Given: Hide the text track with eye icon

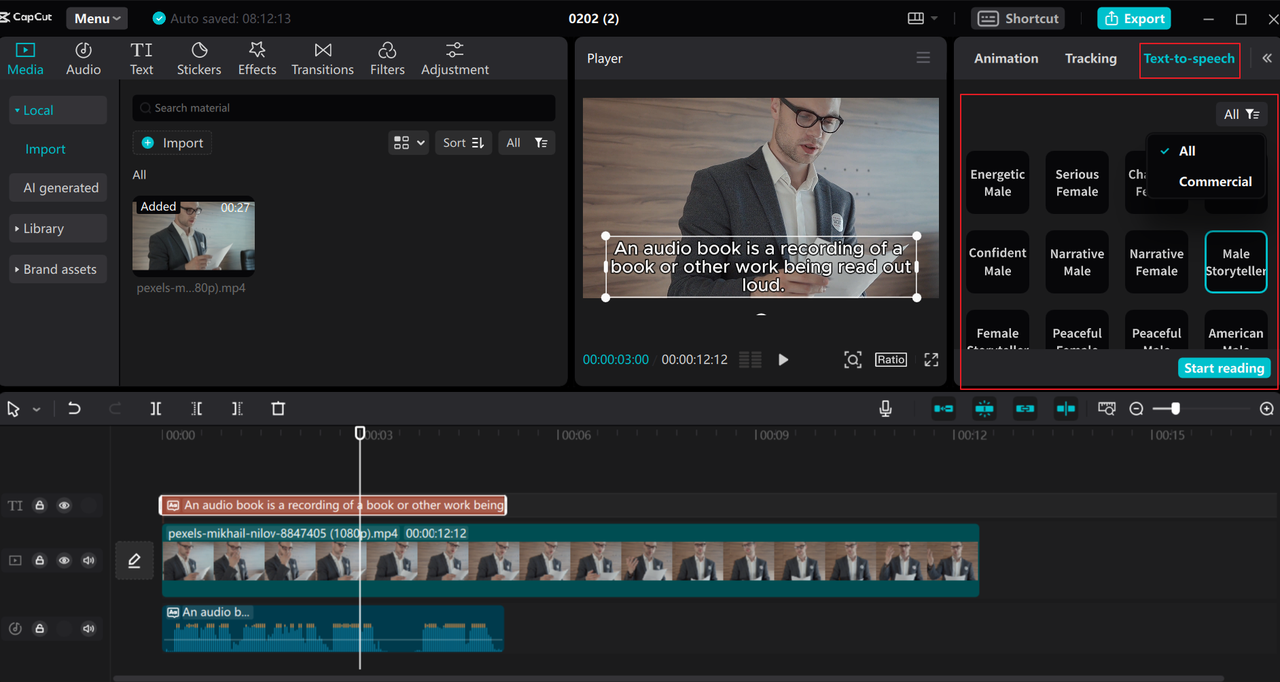Looking at the screenshot, I should tap(64, 506).
